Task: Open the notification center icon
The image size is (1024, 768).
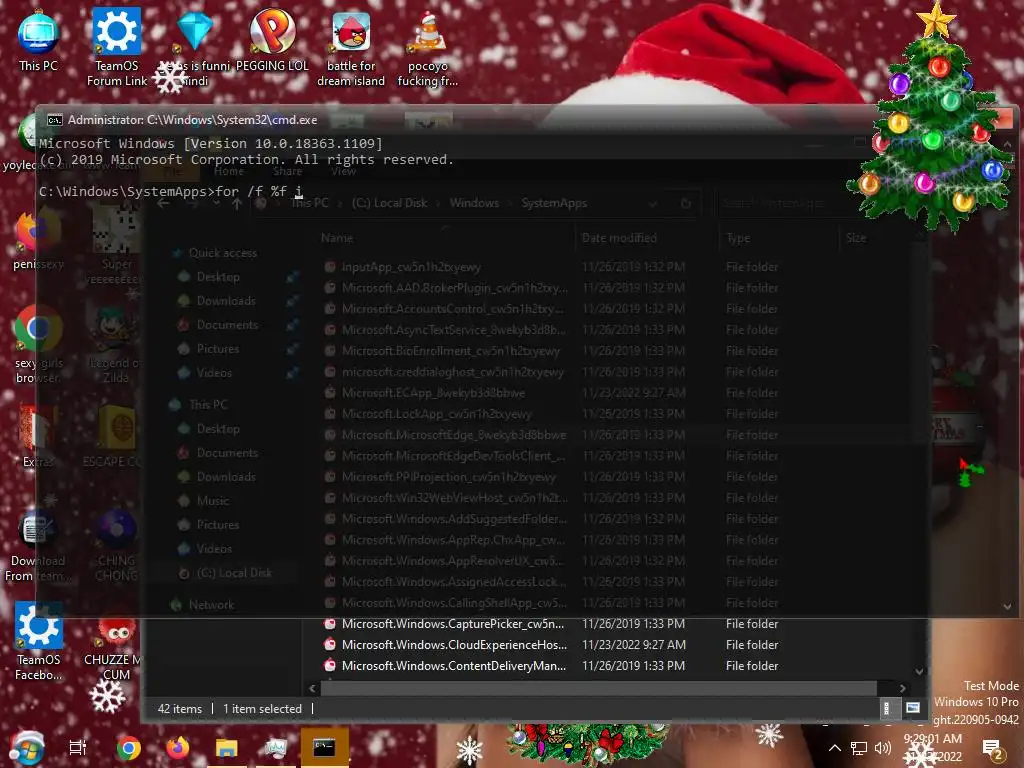Action: [993, 750]
